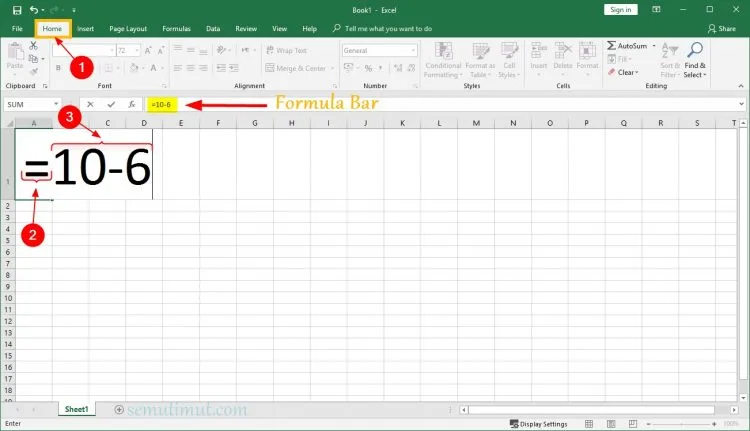The height and width of the screenshot is (431, 750).
Task: Click the Fill Color paint bucket
Action: (134, 68)
